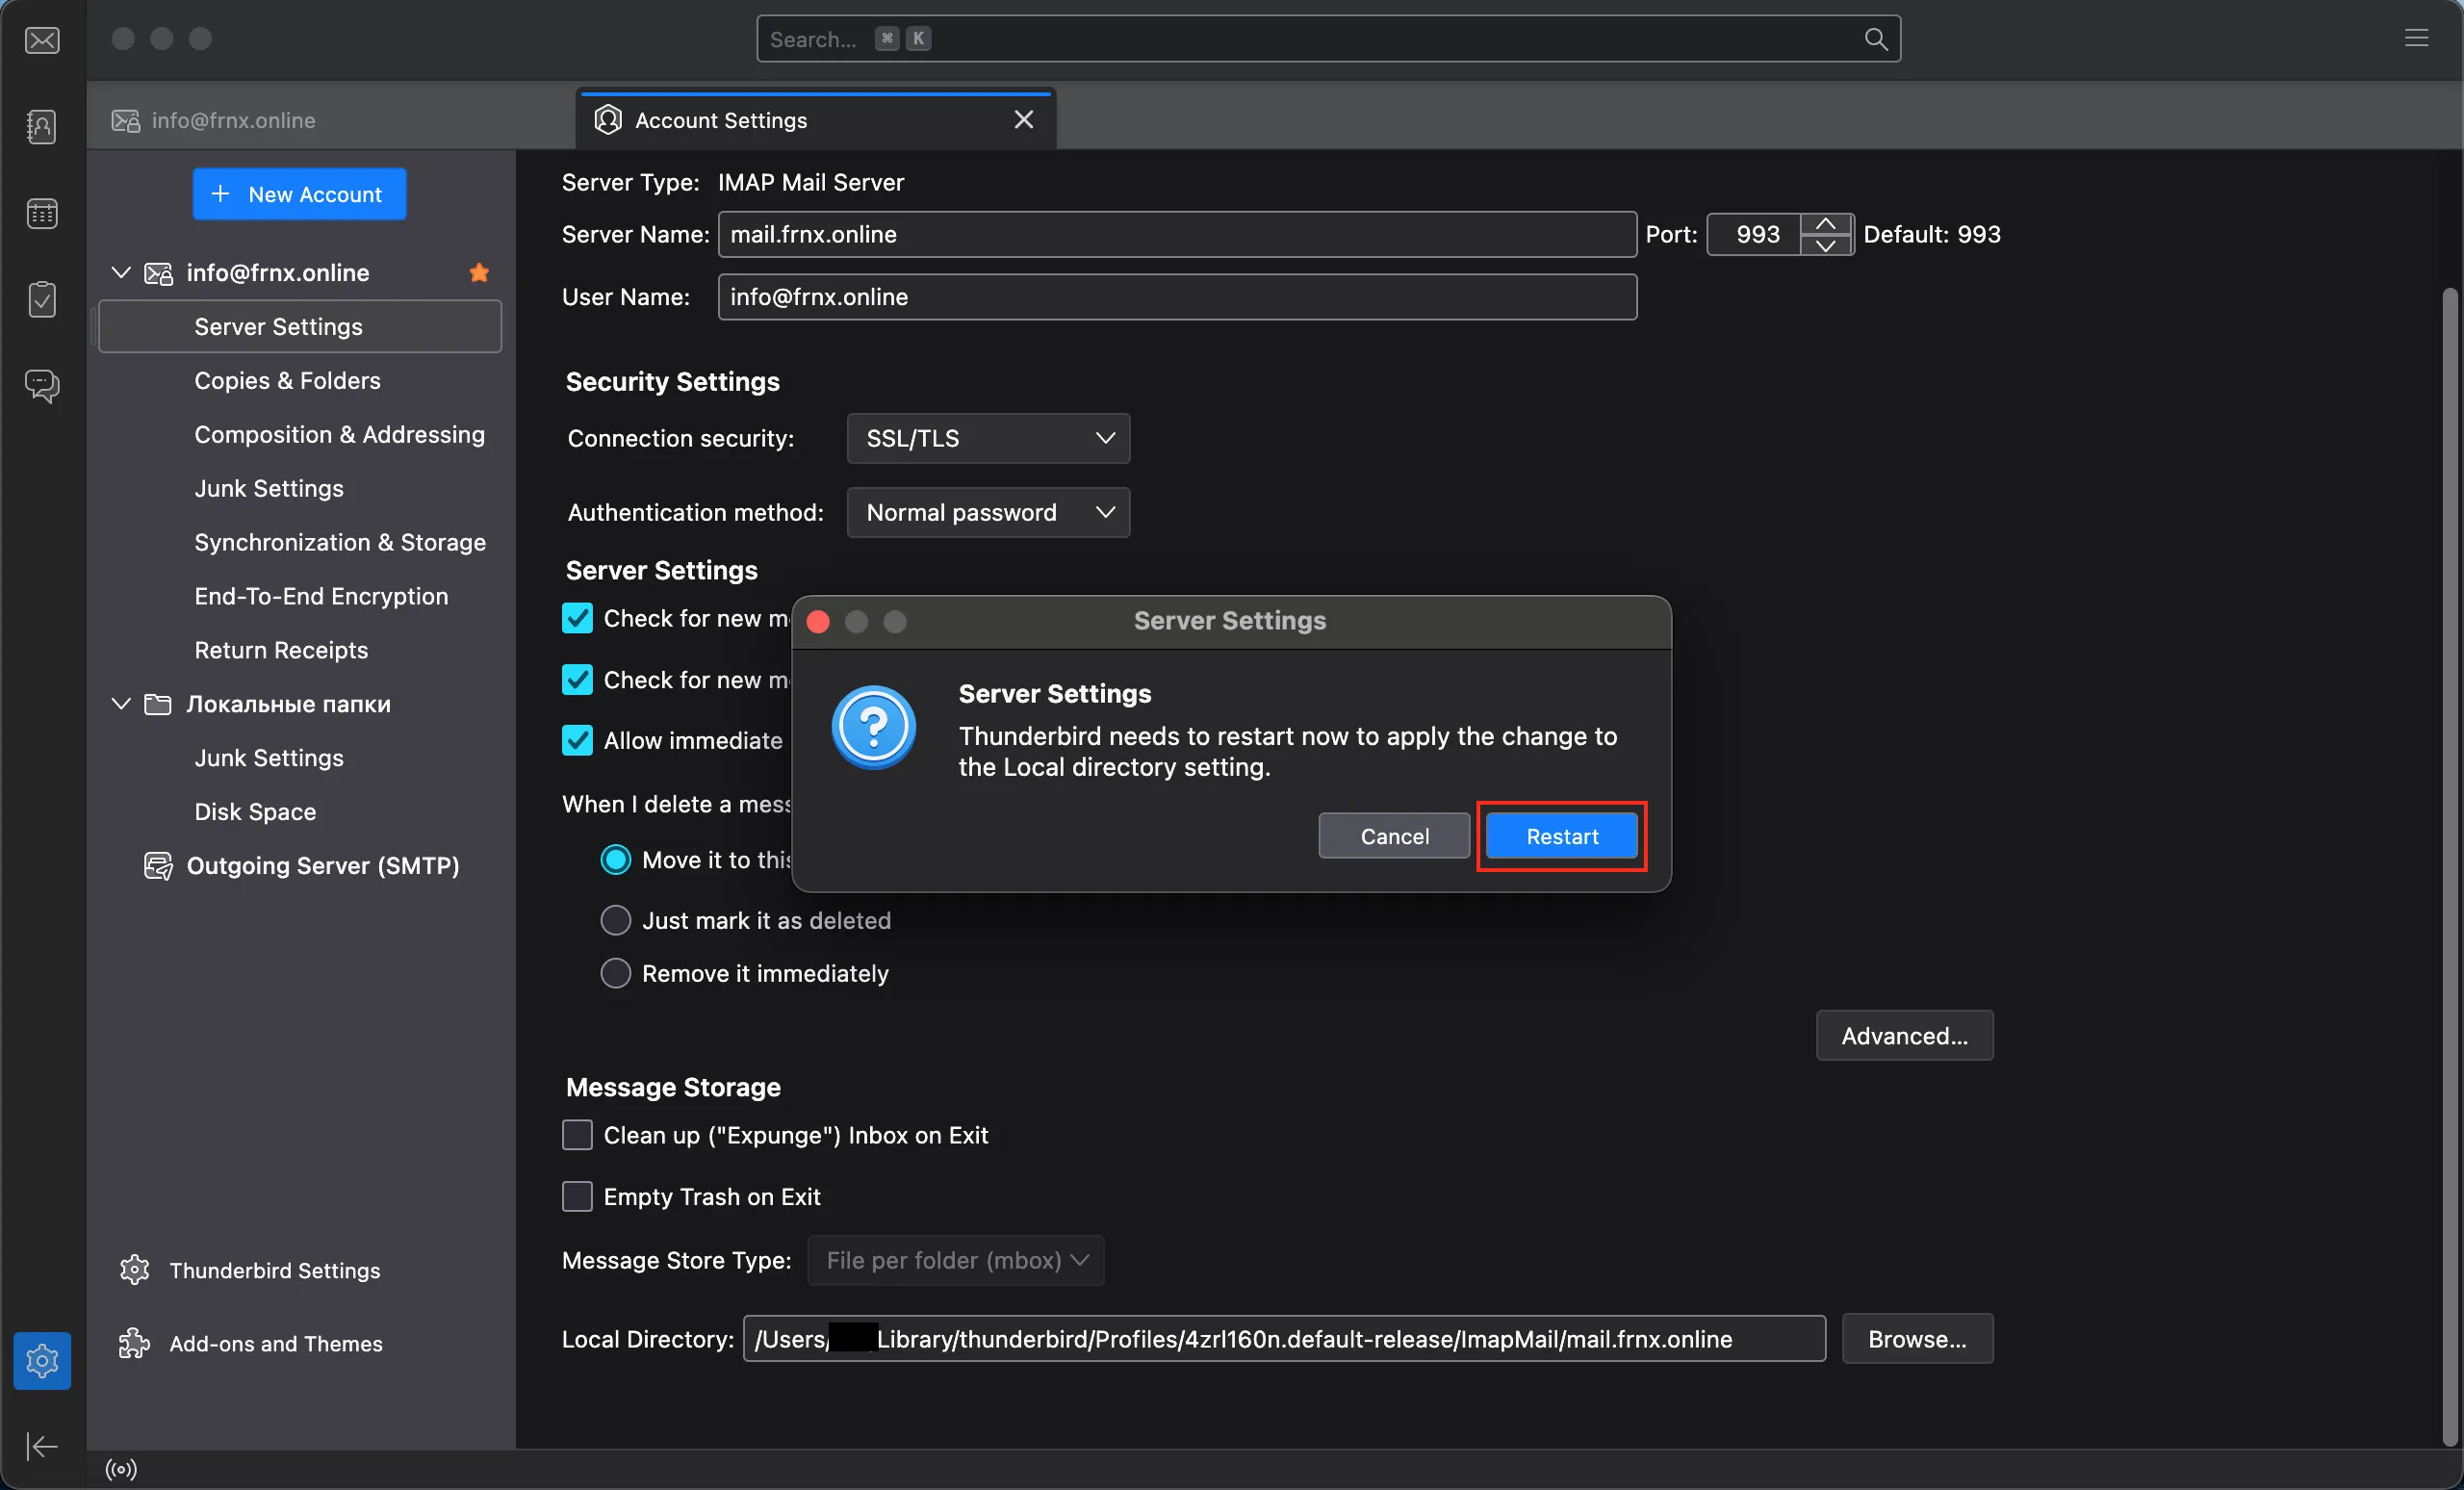
Task: Open Connection security dropdown SSL/TLS
Action: coord(988,438)
